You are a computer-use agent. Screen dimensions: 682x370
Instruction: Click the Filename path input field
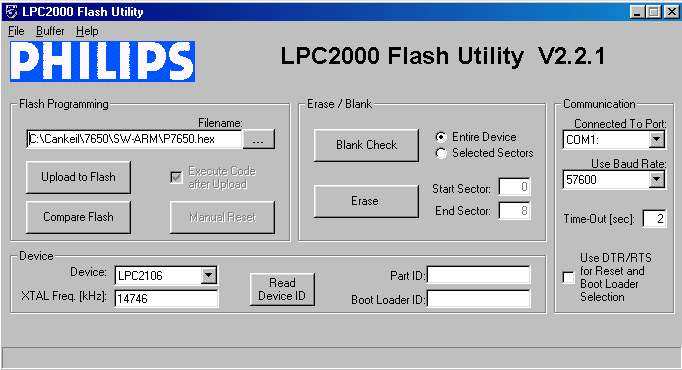134,139
